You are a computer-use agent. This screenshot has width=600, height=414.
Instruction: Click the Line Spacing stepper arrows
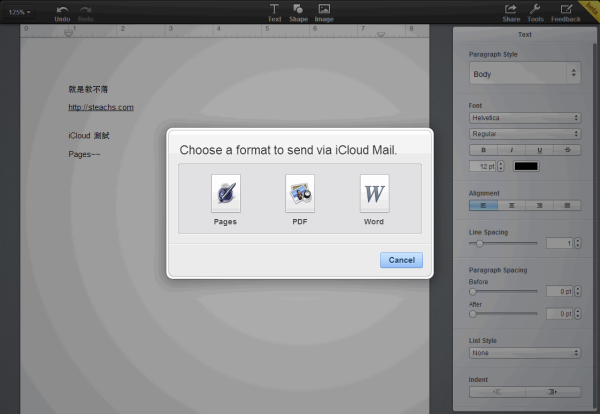tap(577, 243)
